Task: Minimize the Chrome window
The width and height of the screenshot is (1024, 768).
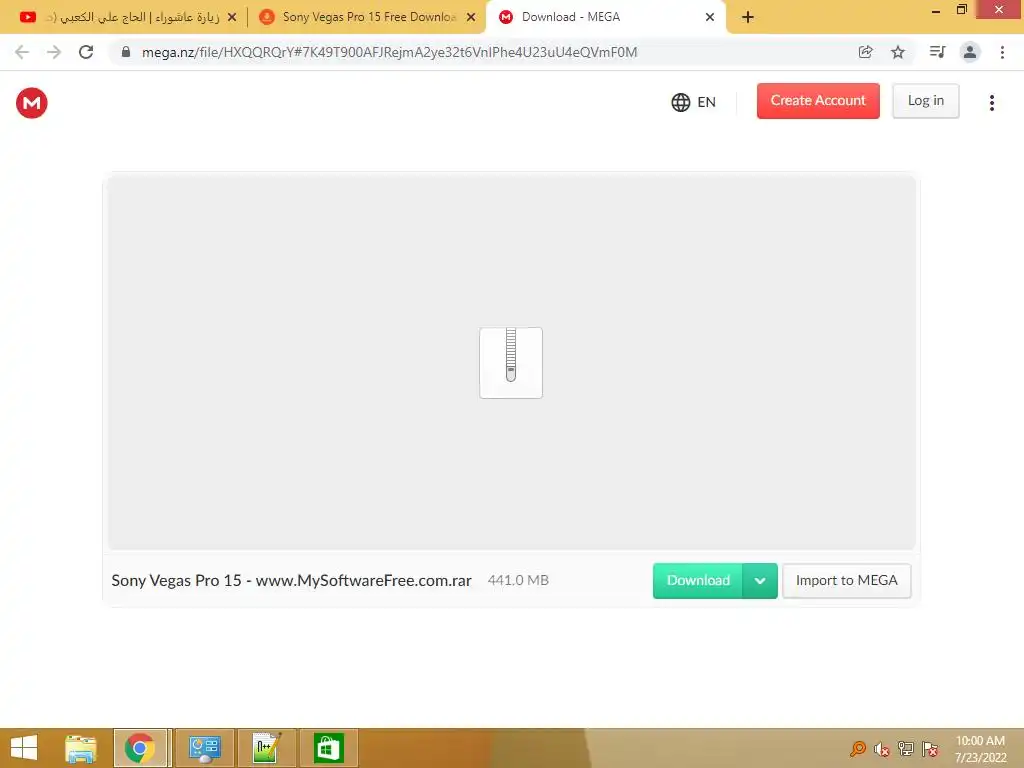Action: coord(935,10)
